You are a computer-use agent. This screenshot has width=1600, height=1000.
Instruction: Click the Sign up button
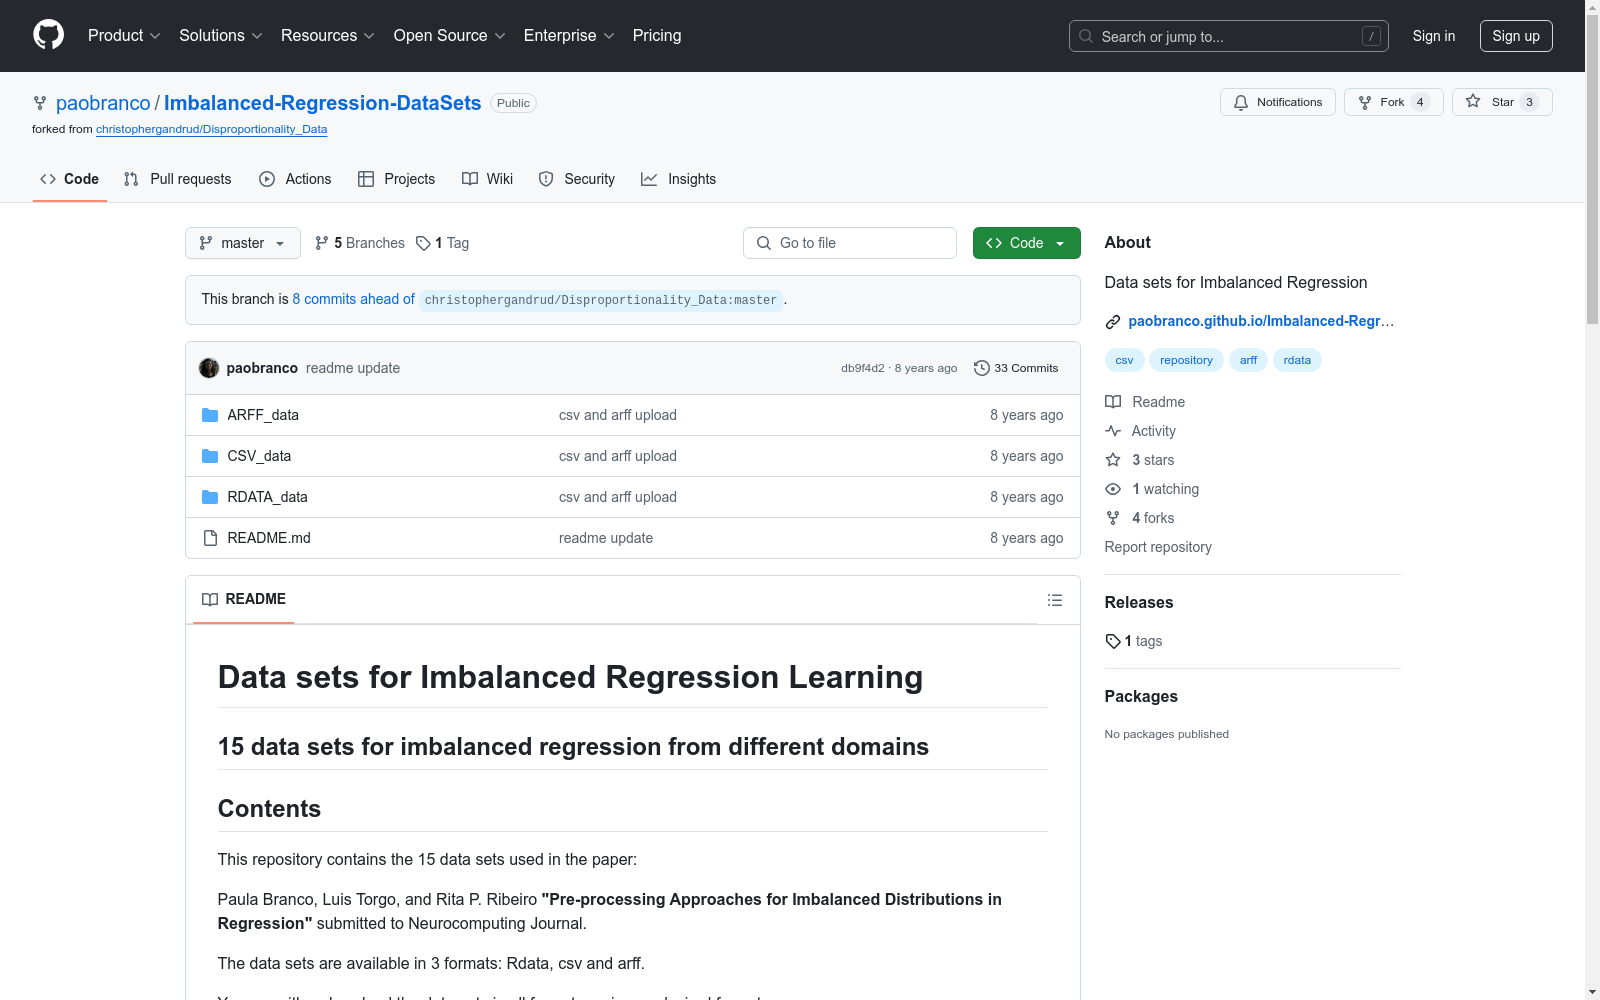(1516, 36)
